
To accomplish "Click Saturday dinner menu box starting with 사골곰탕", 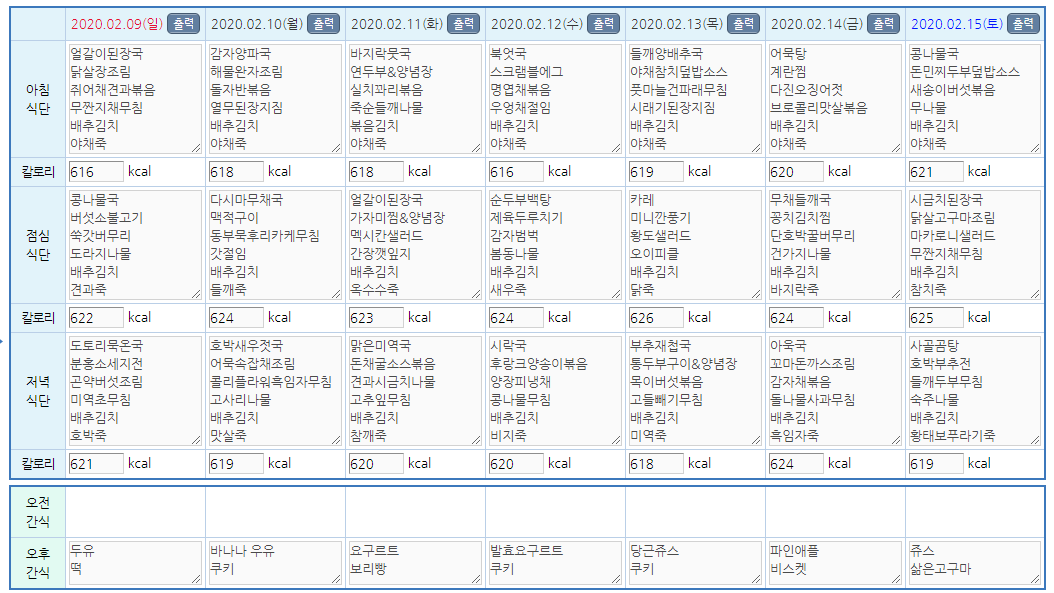I will tap(975, 391).
